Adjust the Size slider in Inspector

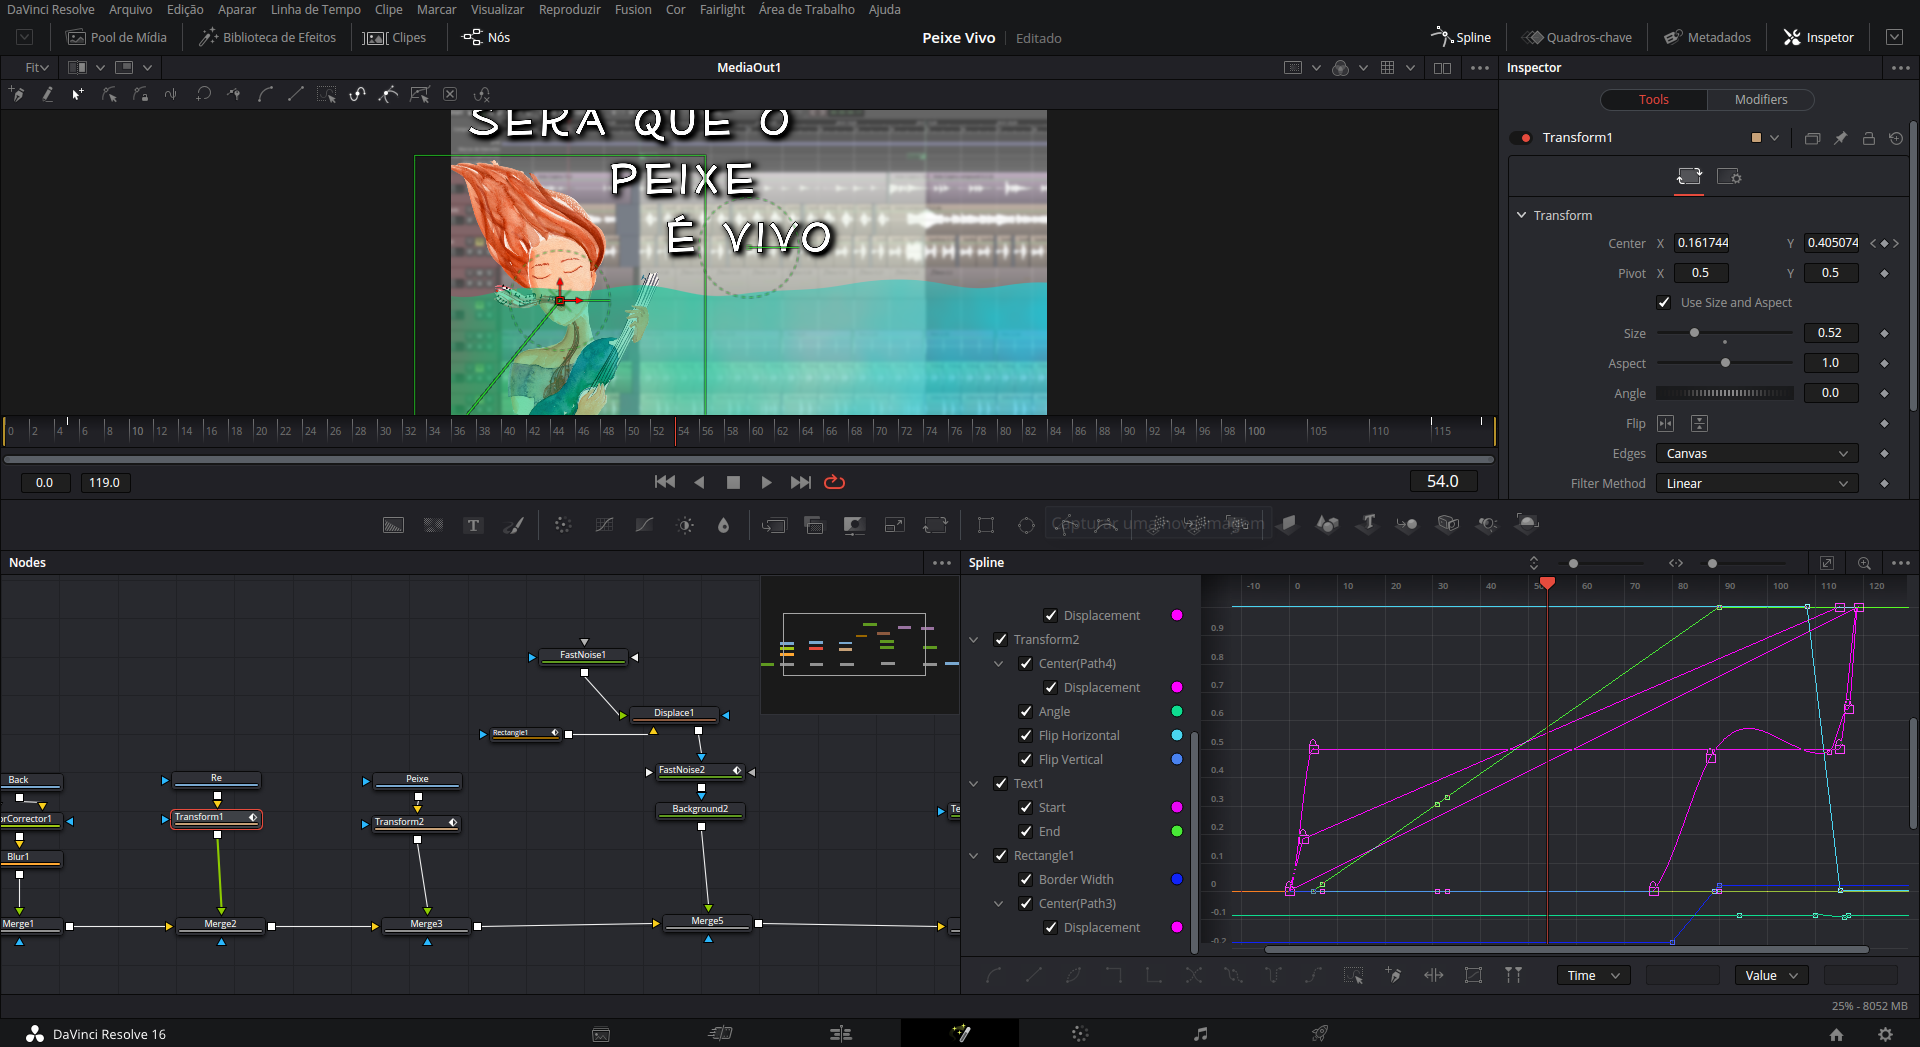(1695, 333)
